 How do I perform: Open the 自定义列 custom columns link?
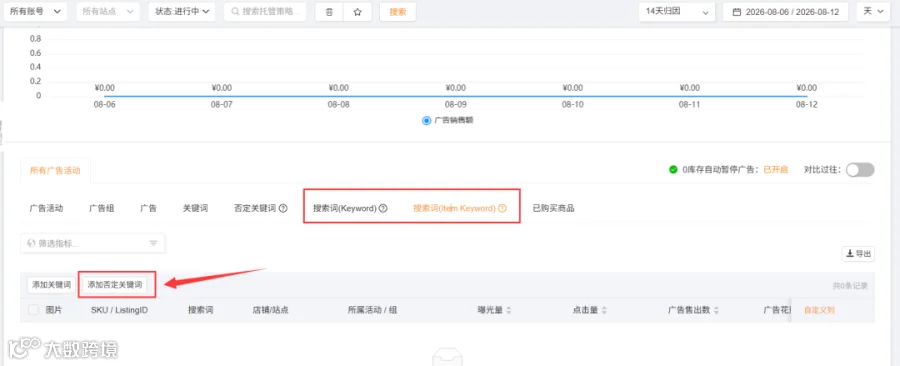coord(819,310)
